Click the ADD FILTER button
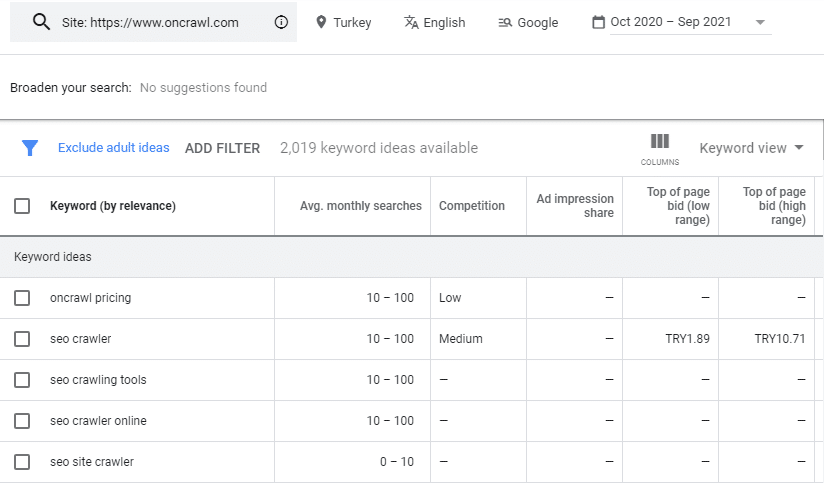 coord(222,148)
